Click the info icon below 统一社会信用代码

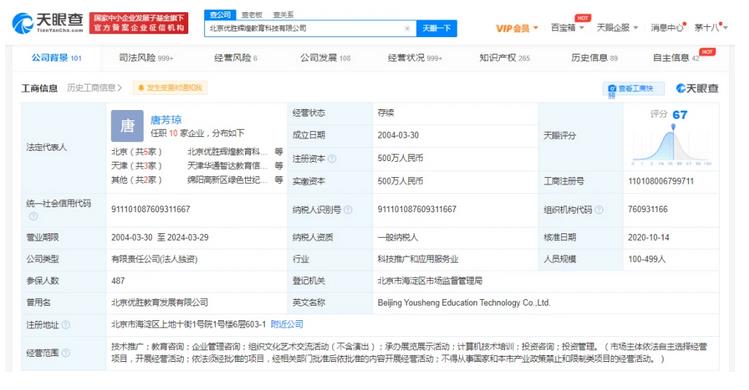33,216
